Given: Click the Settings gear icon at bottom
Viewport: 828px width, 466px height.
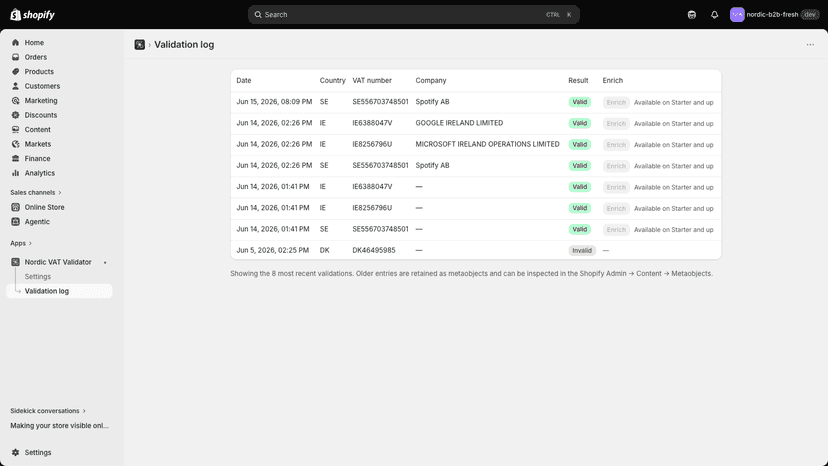Looking at the screenshot, I should 15,452.
